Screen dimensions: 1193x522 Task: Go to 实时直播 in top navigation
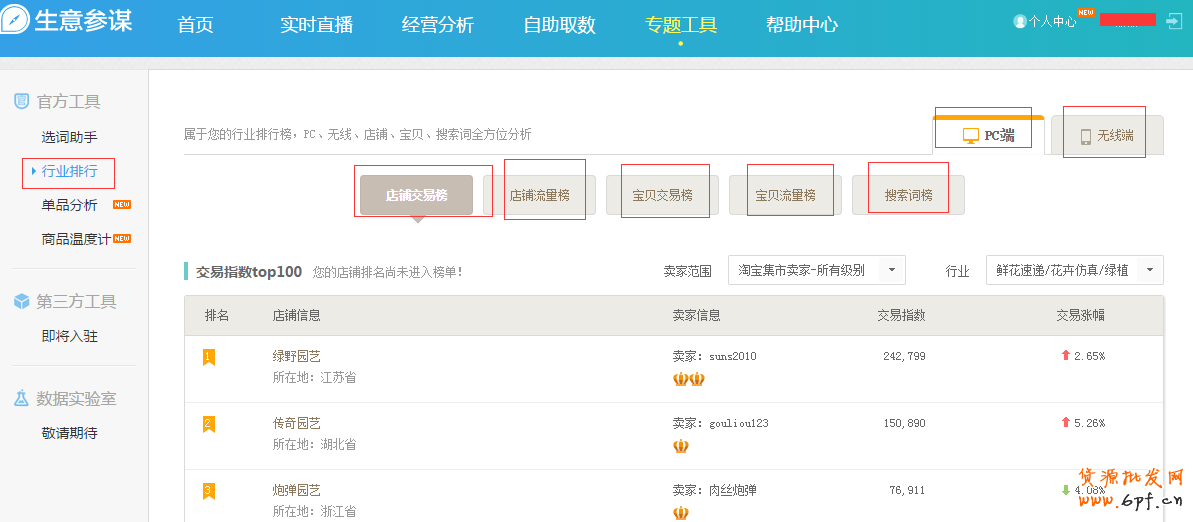[x=316, y=25]
